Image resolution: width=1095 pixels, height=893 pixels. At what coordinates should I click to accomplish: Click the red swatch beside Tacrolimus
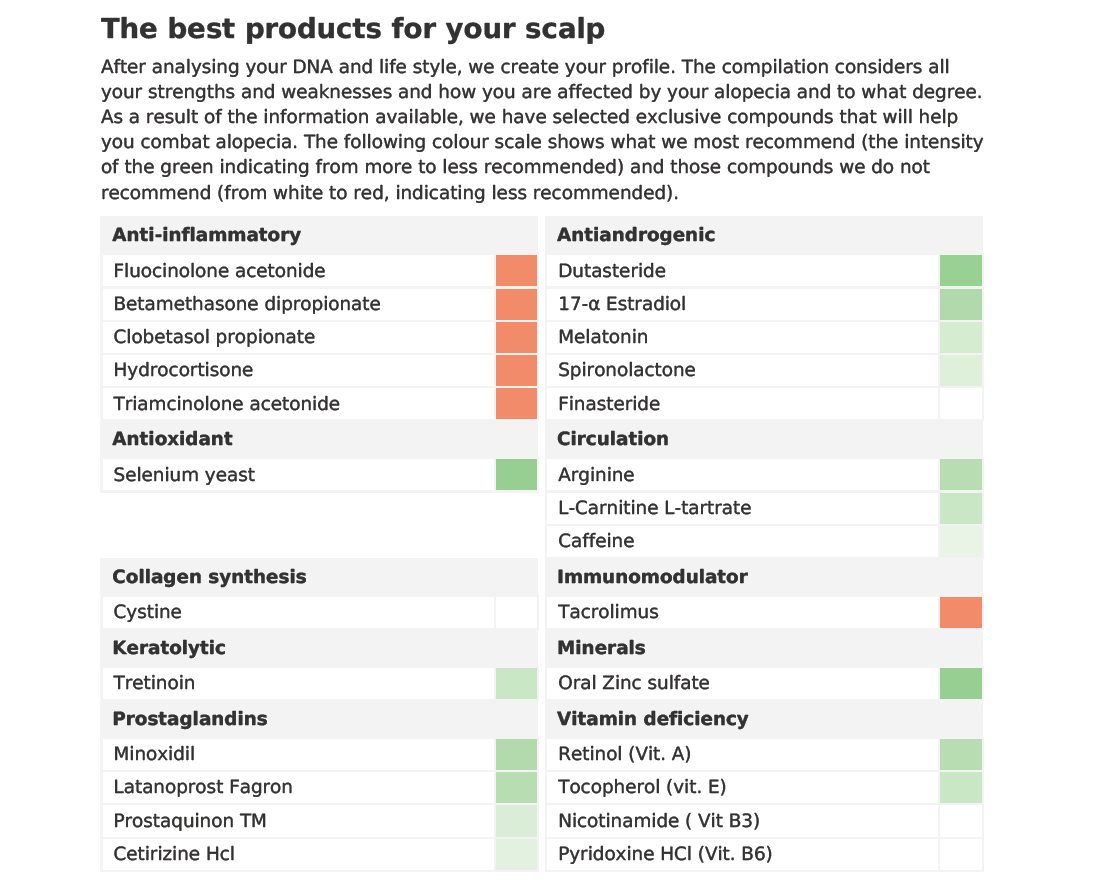pyautogui.click(x=960, y=612)
